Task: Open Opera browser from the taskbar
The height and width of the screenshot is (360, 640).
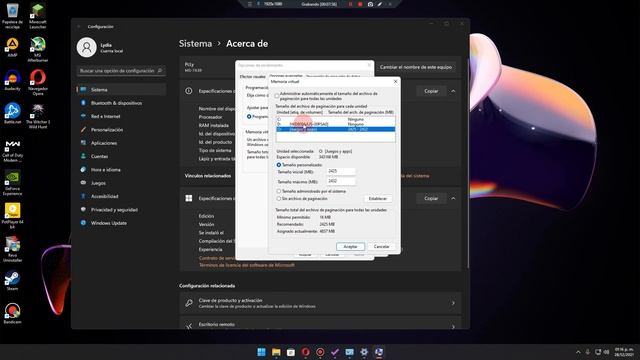Action: (305, 352)
